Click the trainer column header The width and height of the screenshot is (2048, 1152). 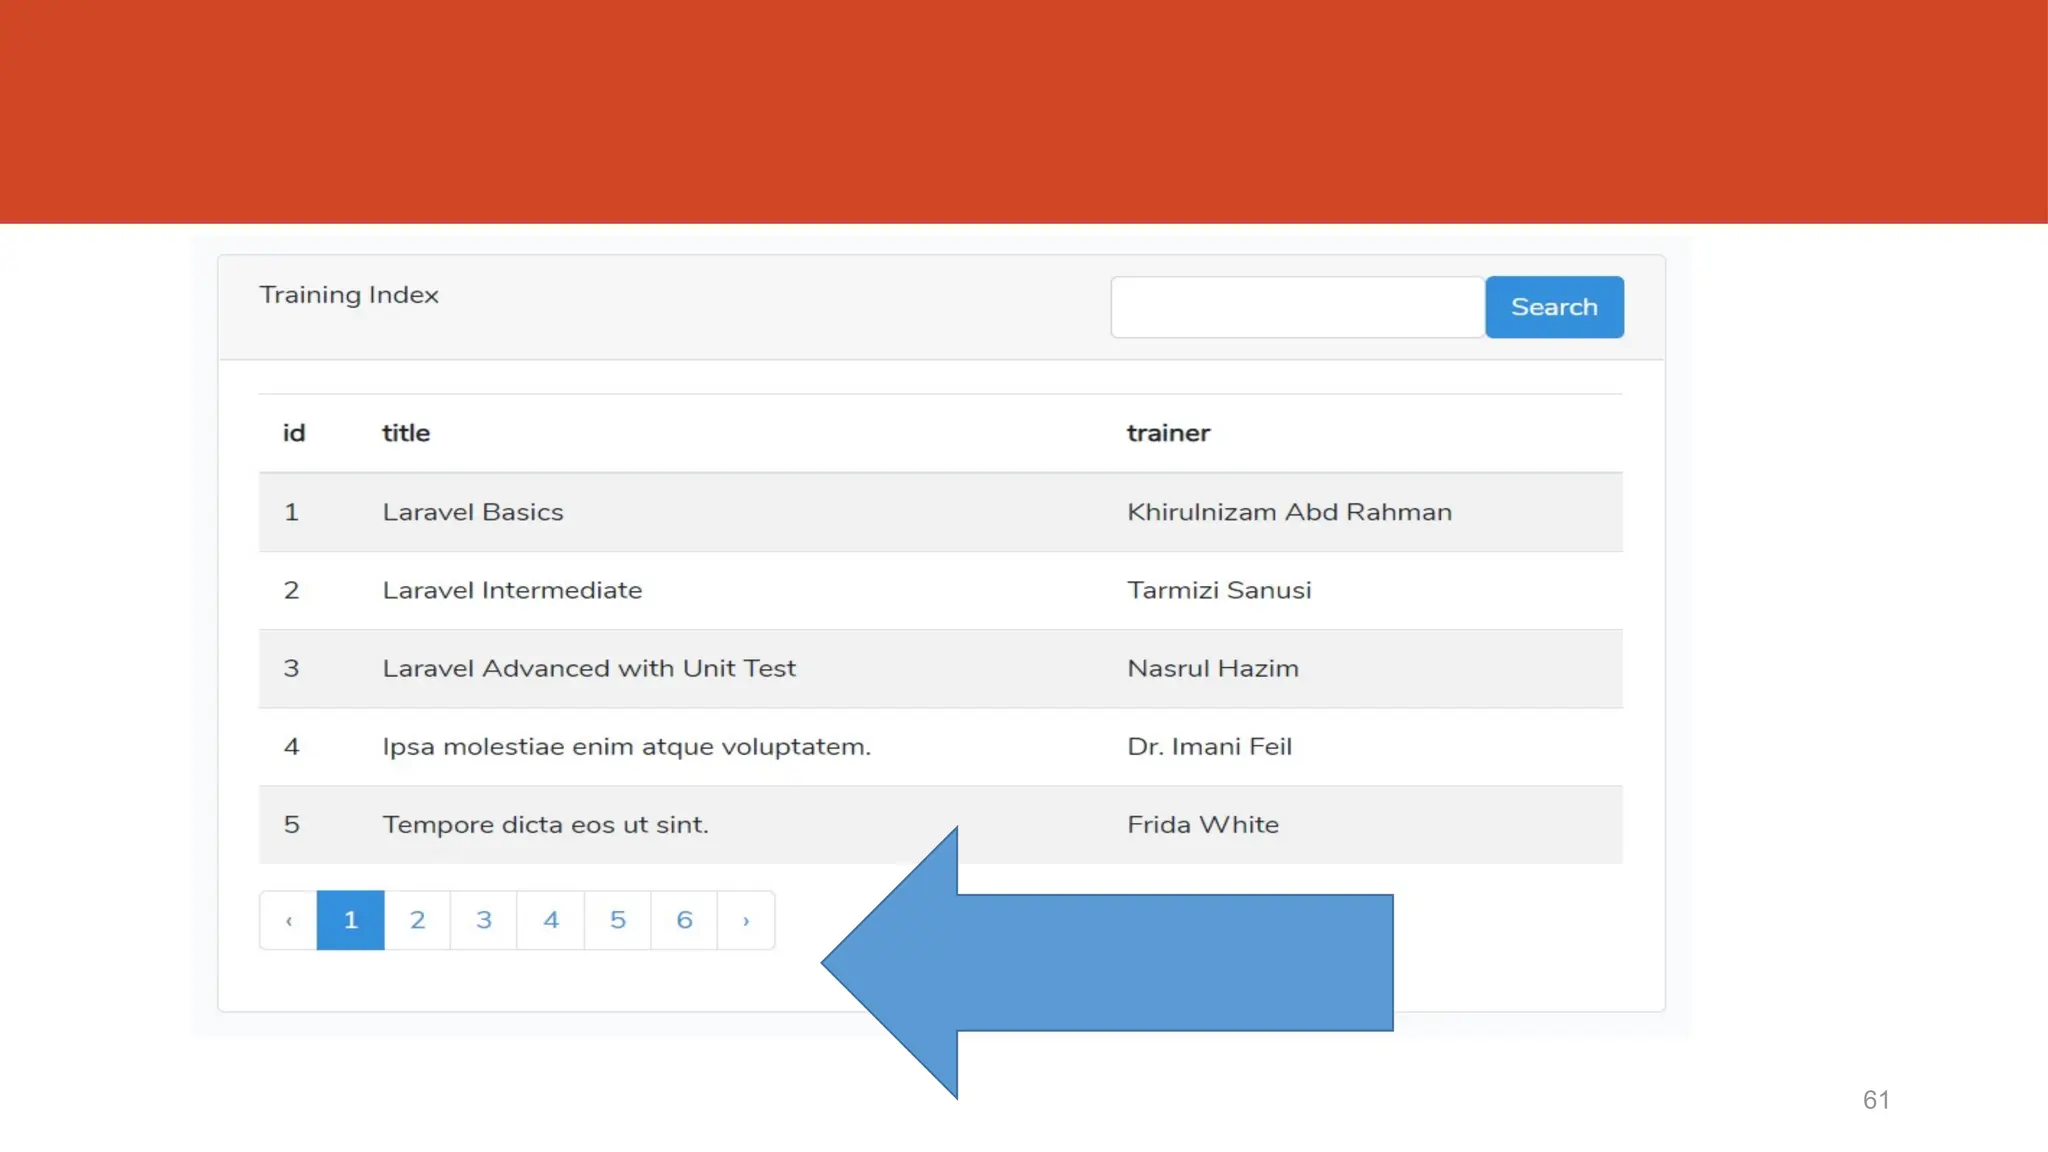point(1168,433)
